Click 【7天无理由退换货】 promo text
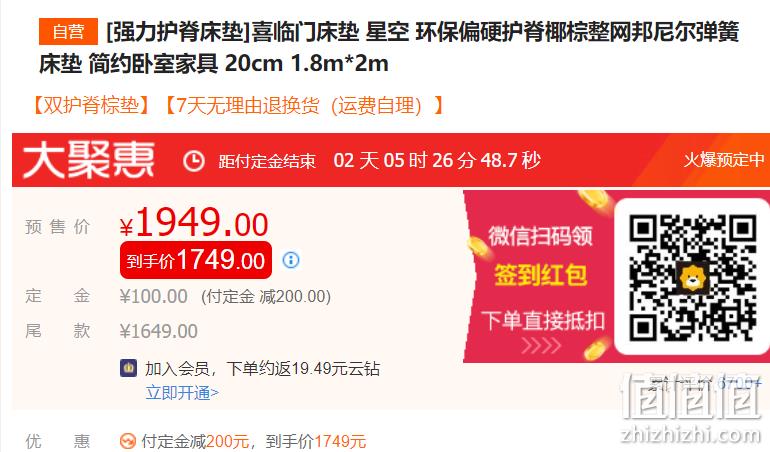 click(304, 105)
